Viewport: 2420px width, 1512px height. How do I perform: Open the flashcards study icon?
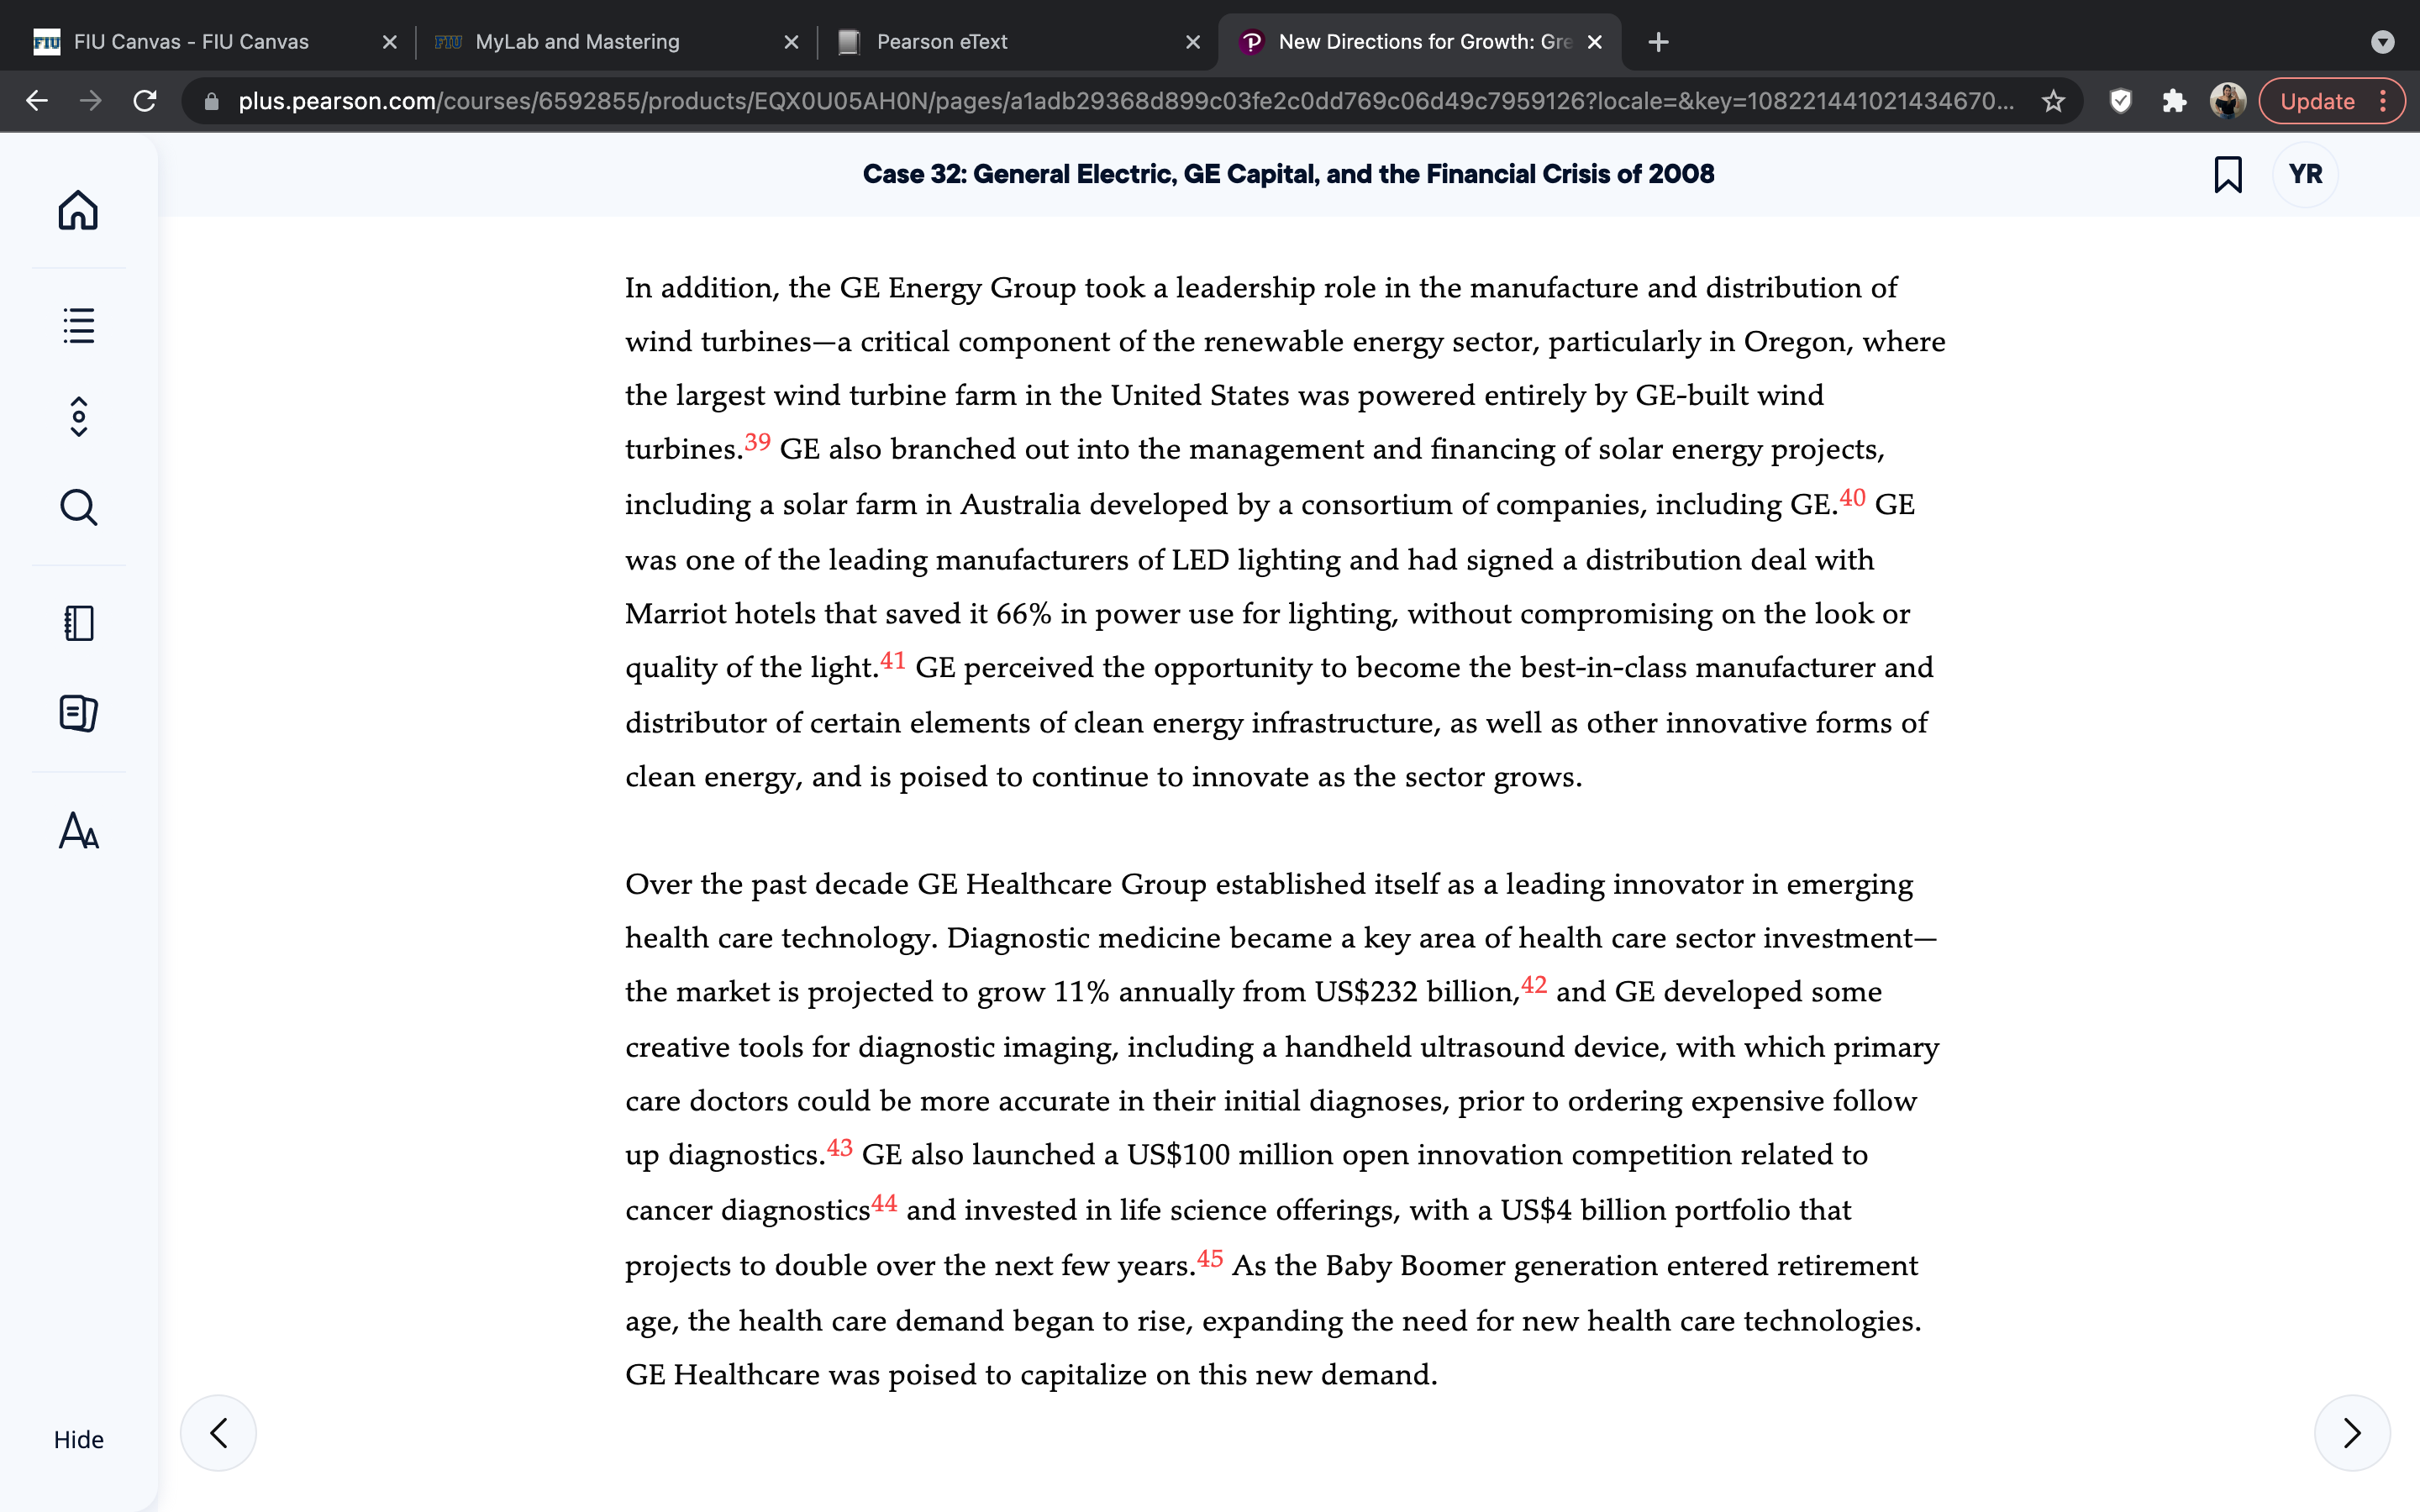click(x=78, y=713)
